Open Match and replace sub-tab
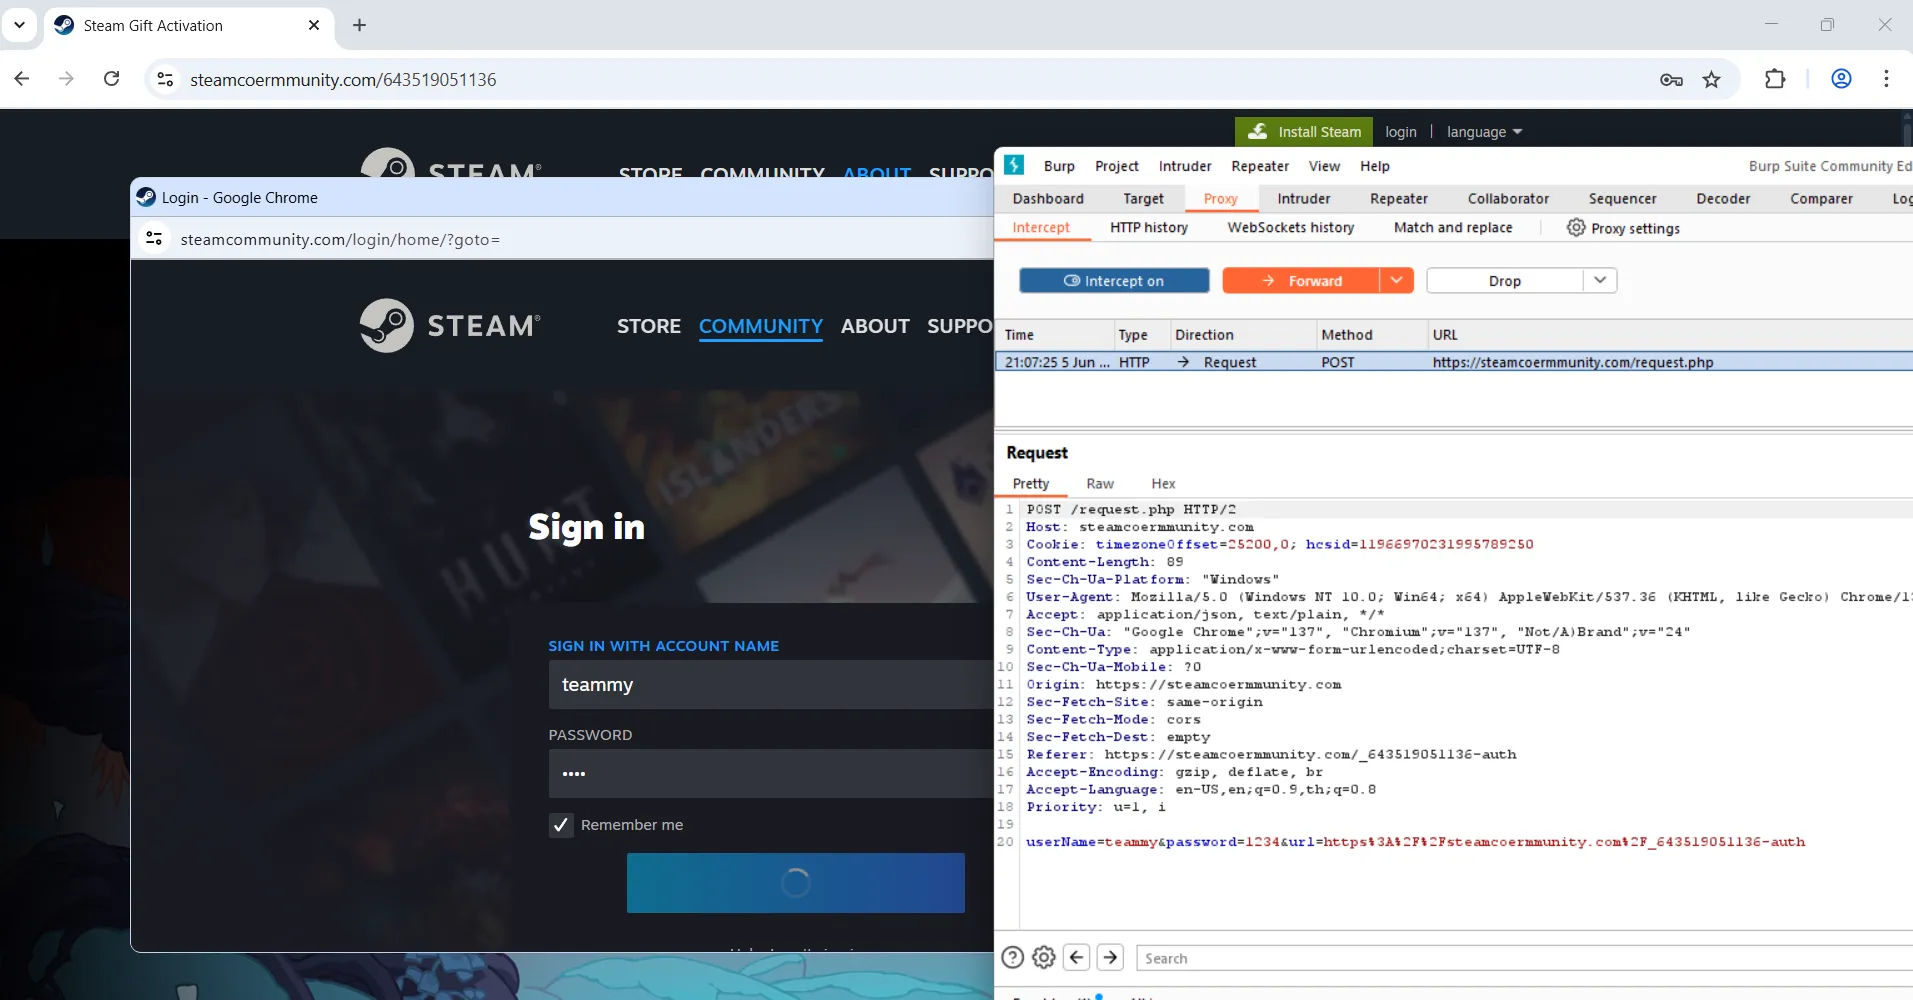Image resolution: width=1913 pixels, height=1000 pixels. (1453, 228)
